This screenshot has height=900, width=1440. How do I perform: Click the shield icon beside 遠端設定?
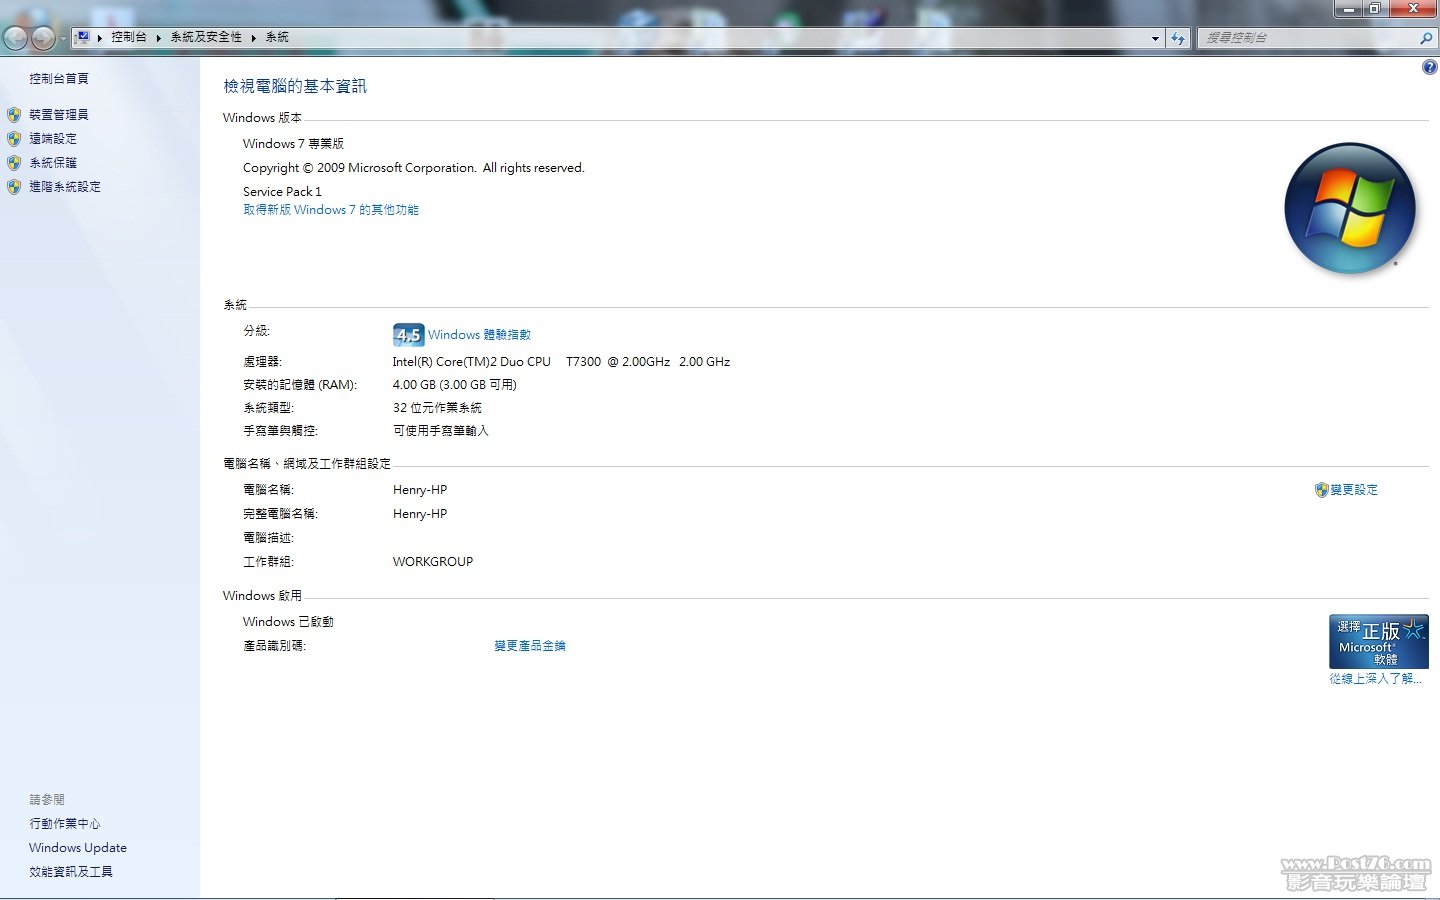(x=14, y=139)
